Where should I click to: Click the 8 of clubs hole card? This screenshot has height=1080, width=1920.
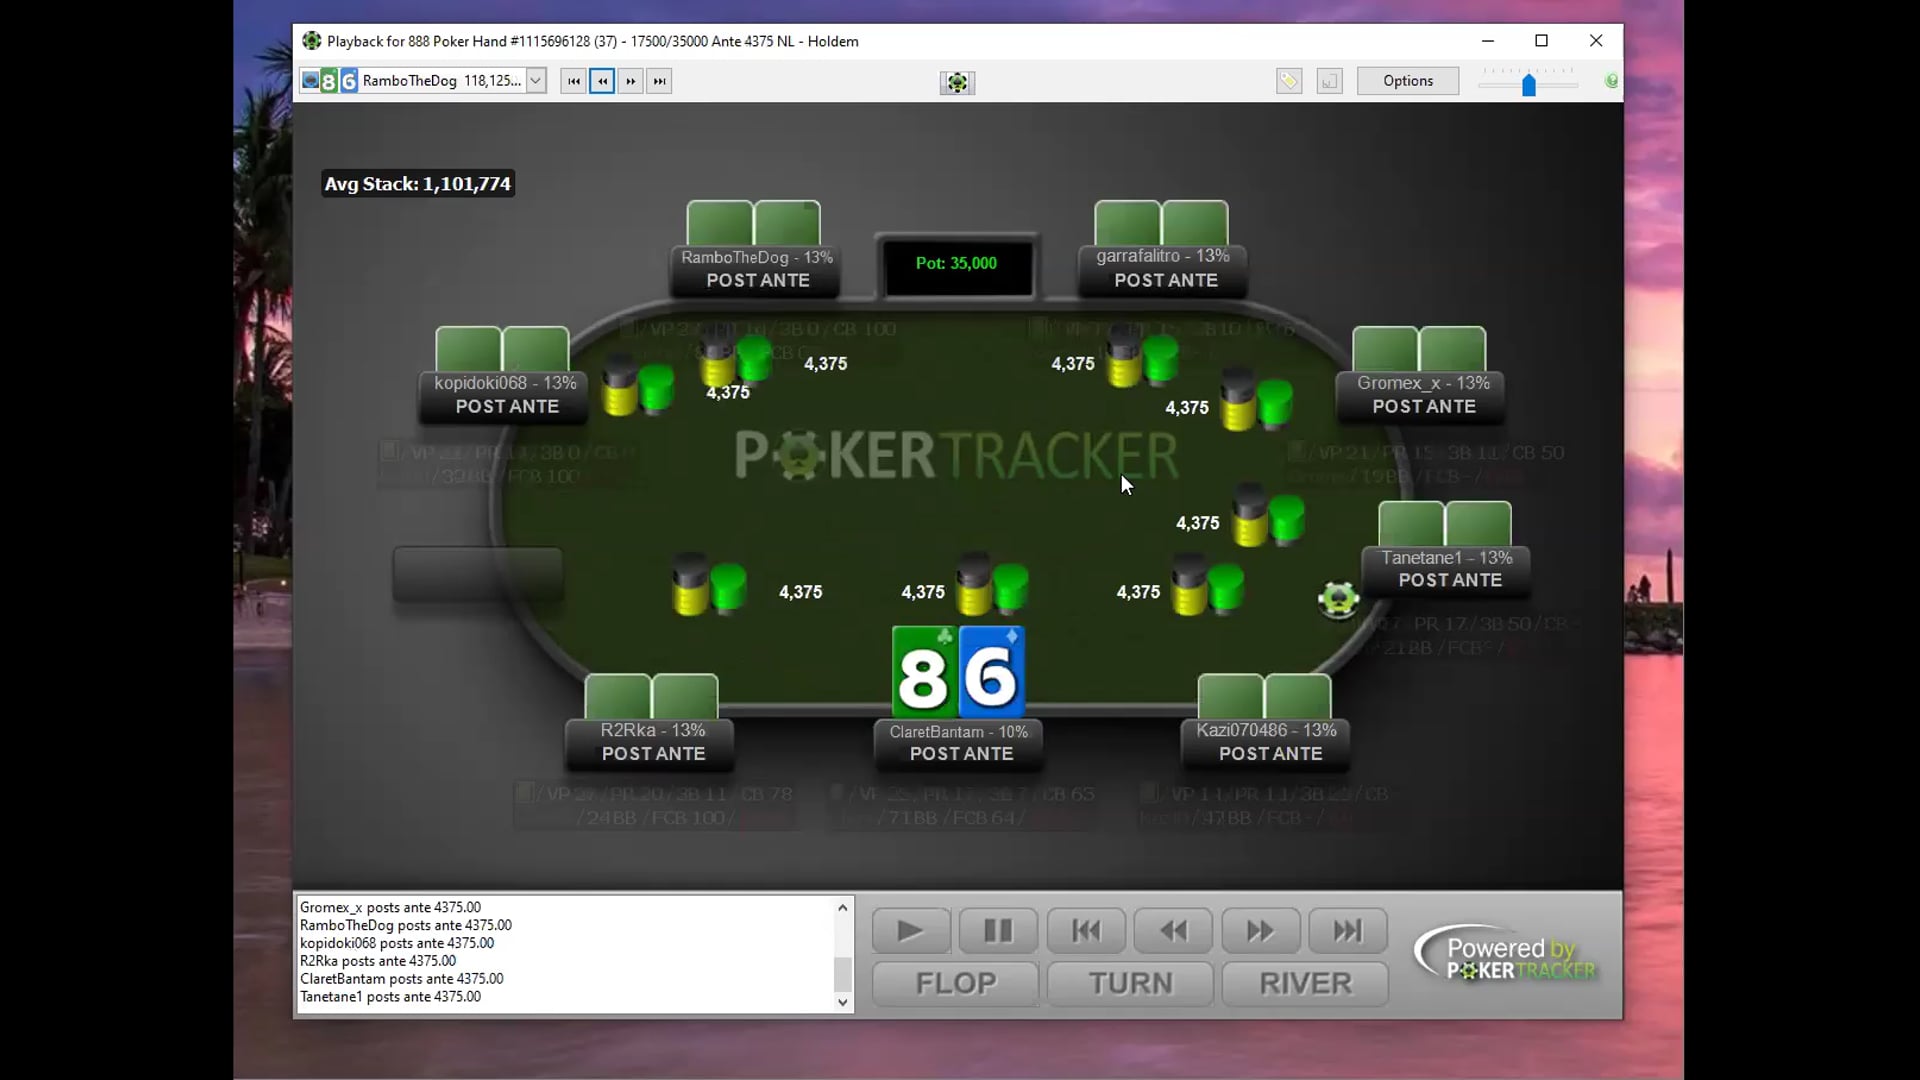tap(924, 672)
